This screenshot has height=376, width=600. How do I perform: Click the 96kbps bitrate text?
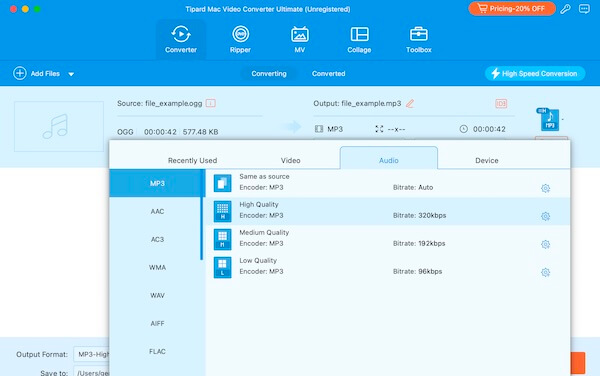[430, 271]
